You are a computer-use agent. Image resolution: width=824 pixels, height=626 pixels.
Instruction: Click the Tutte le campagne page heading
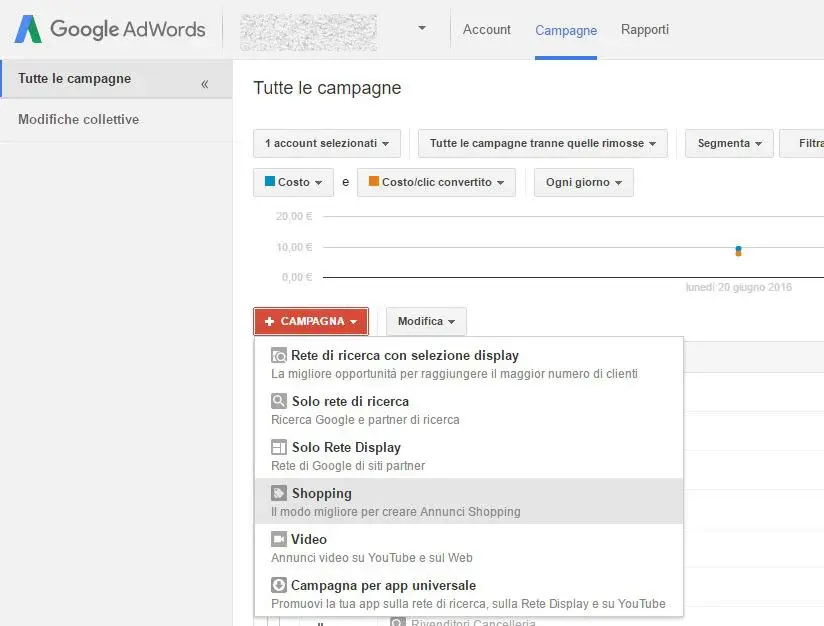coord(327,88)
